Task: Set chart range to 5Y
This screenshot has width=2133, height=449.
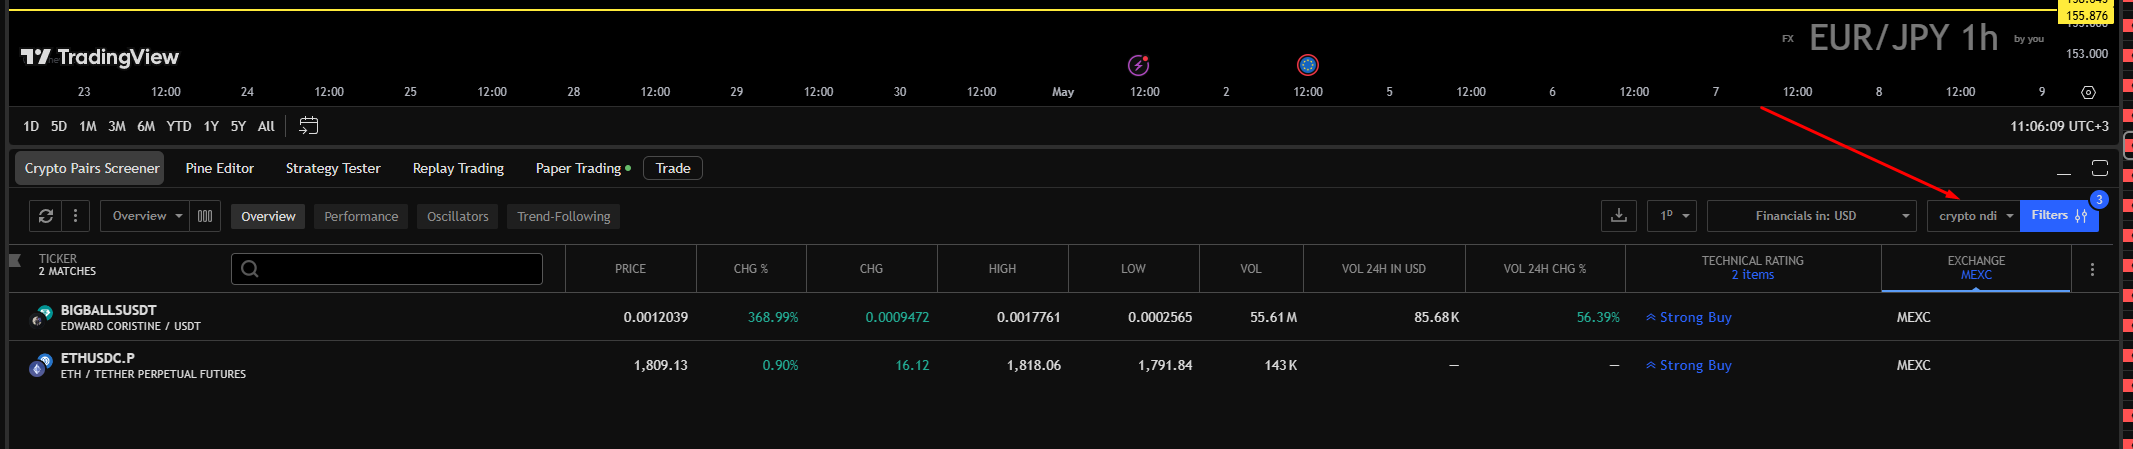Action: [238, 126]
